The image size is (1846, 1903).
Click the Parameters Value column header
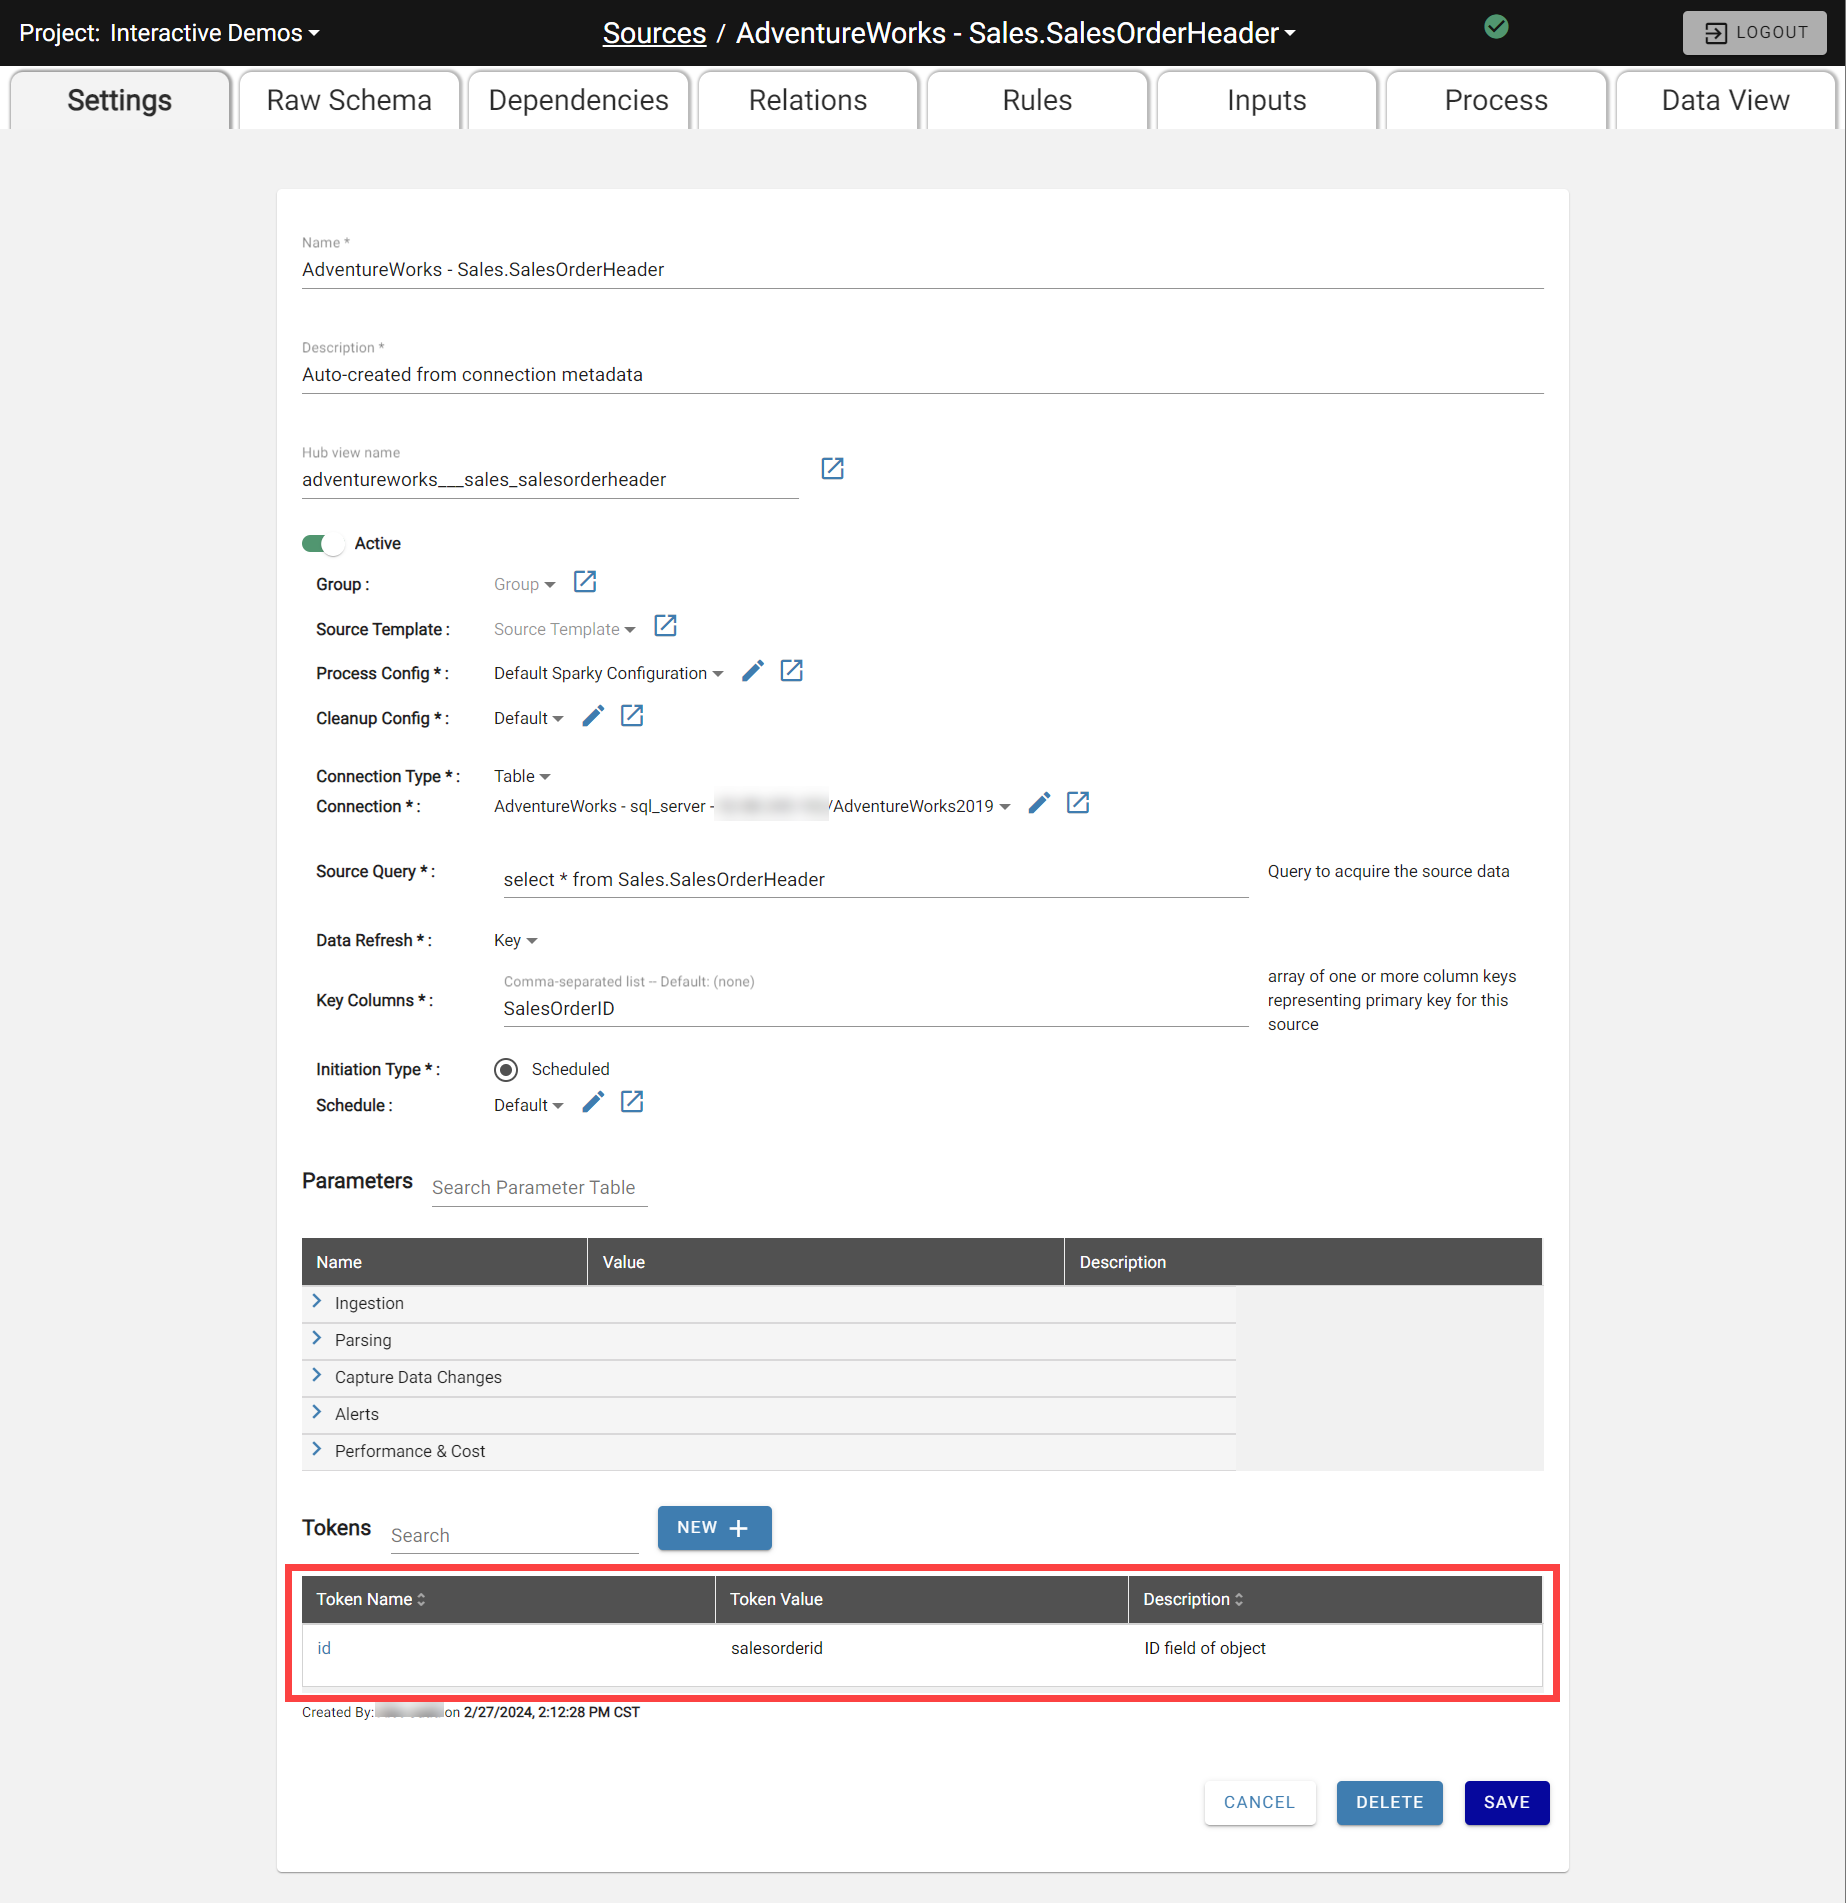(826, 1262)
